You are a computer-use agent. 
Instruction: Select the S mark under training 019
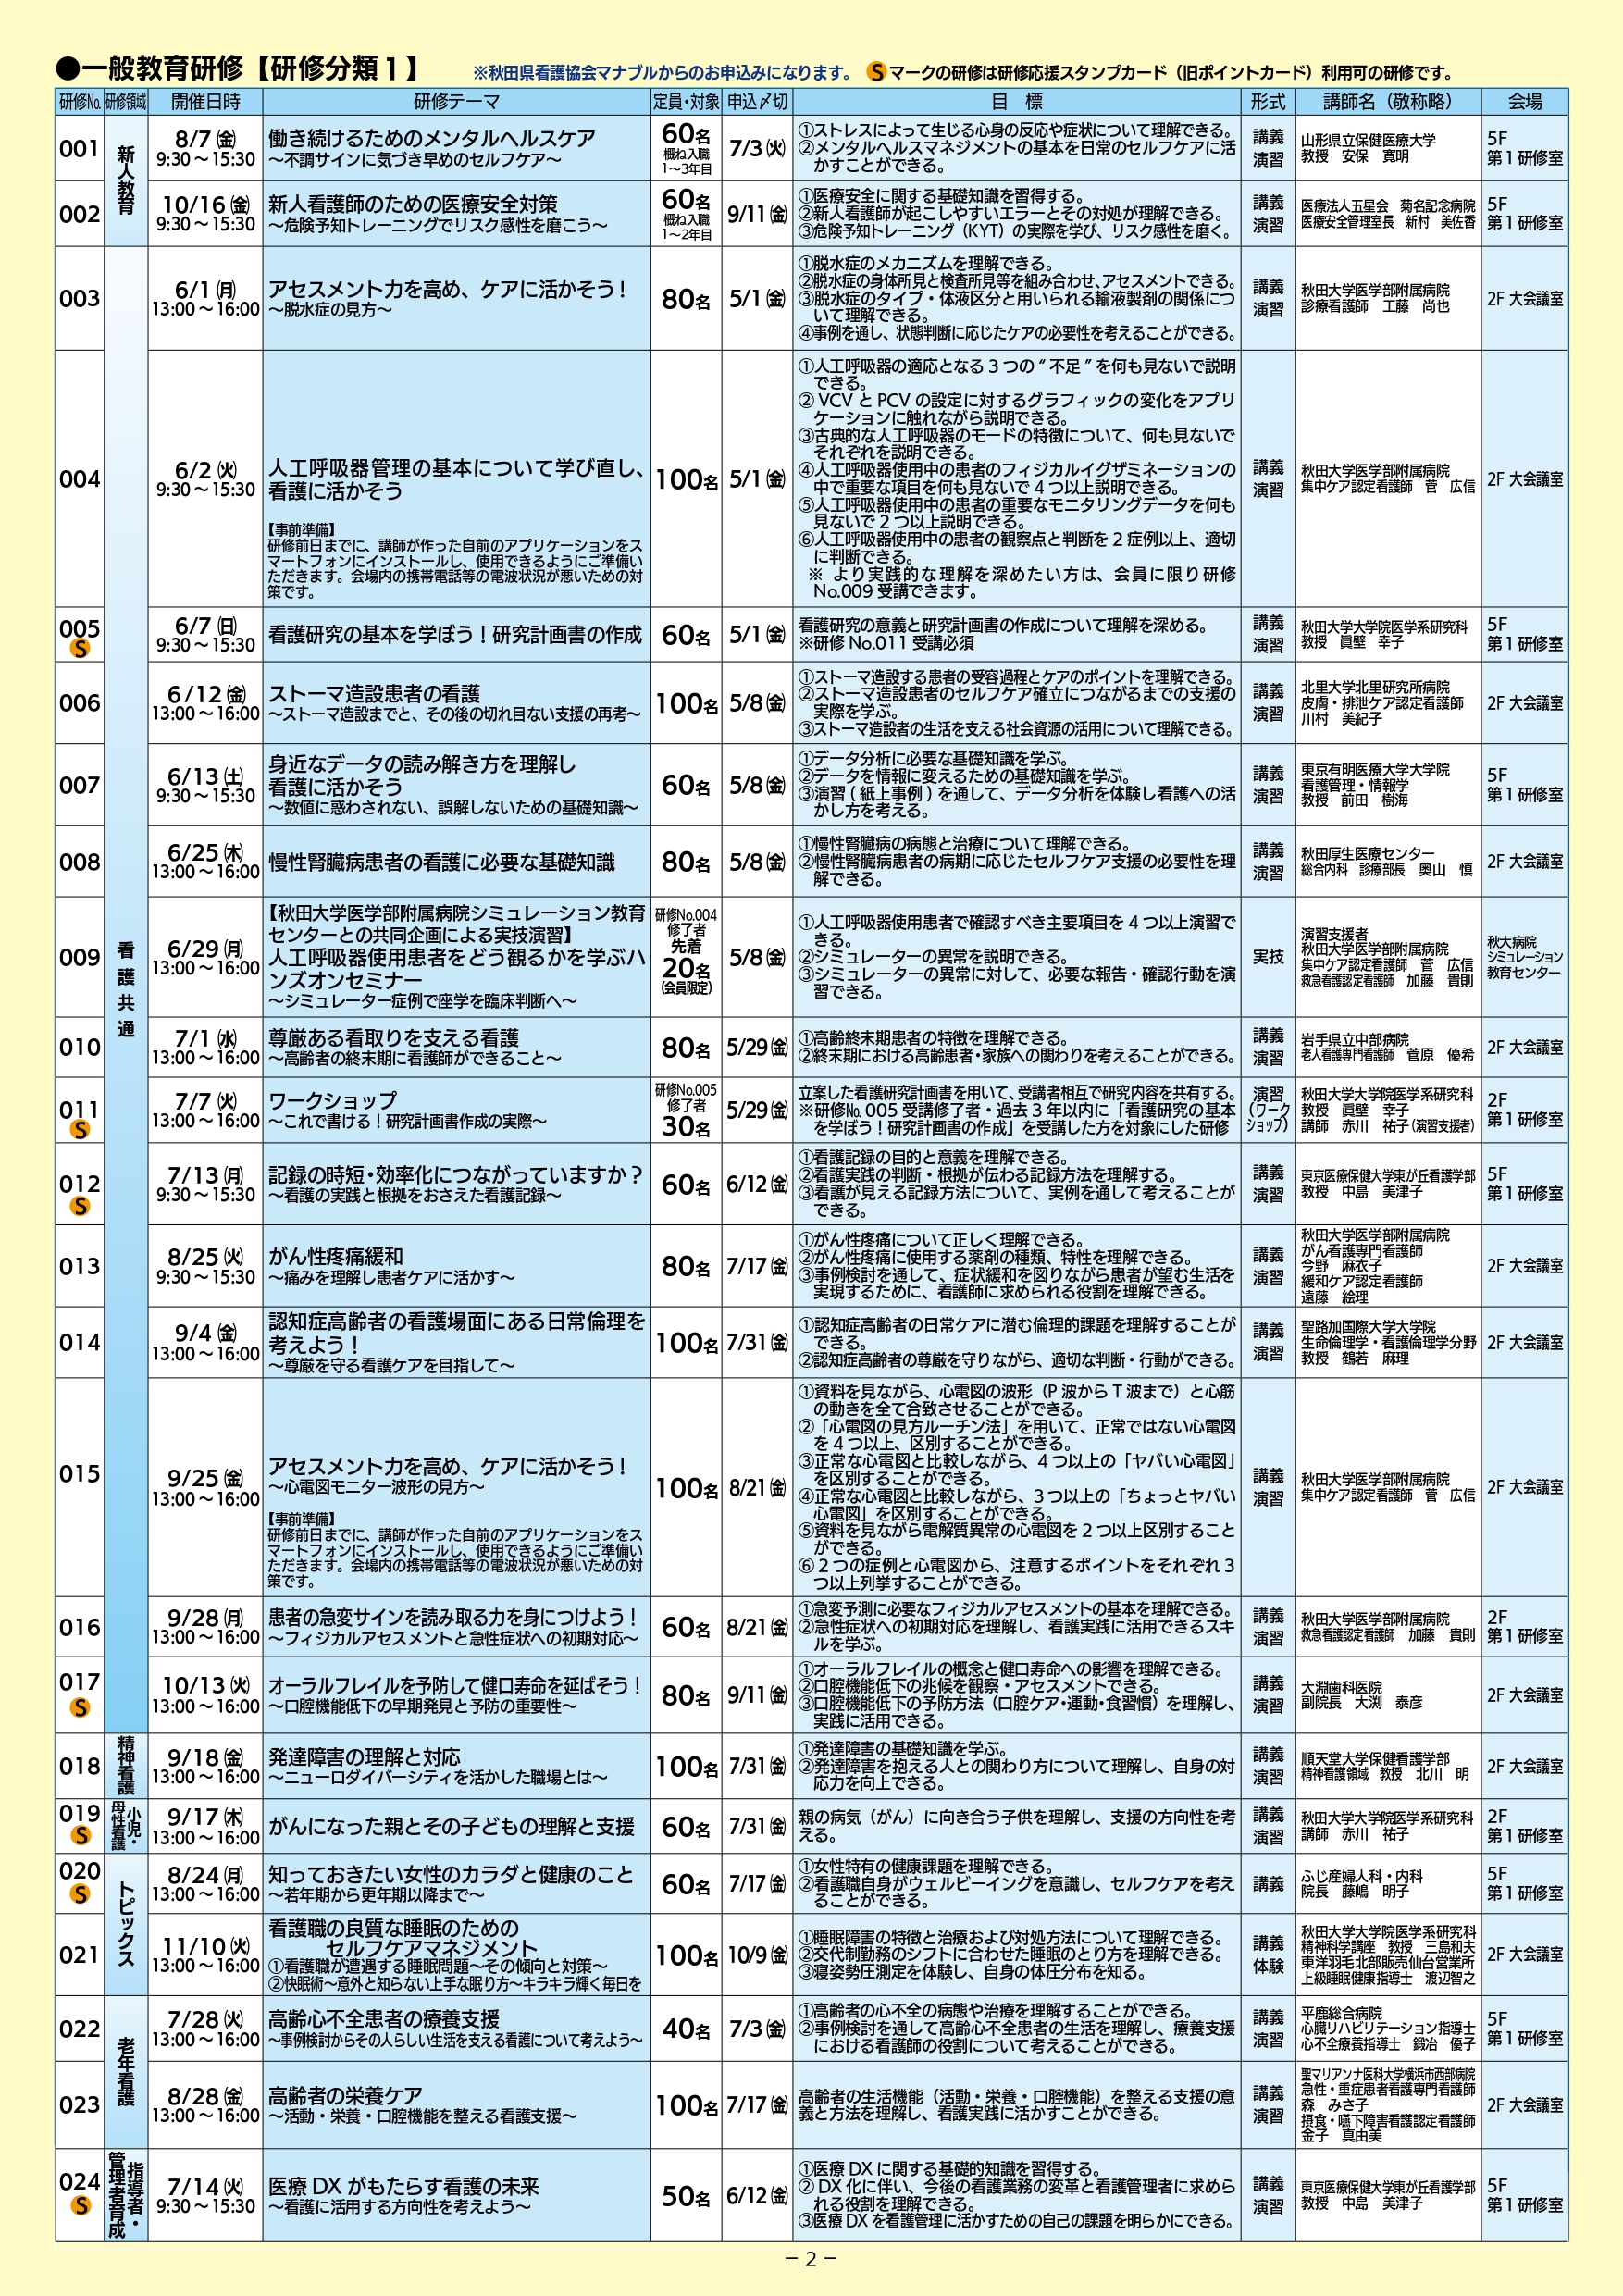tap(79, 1835)
